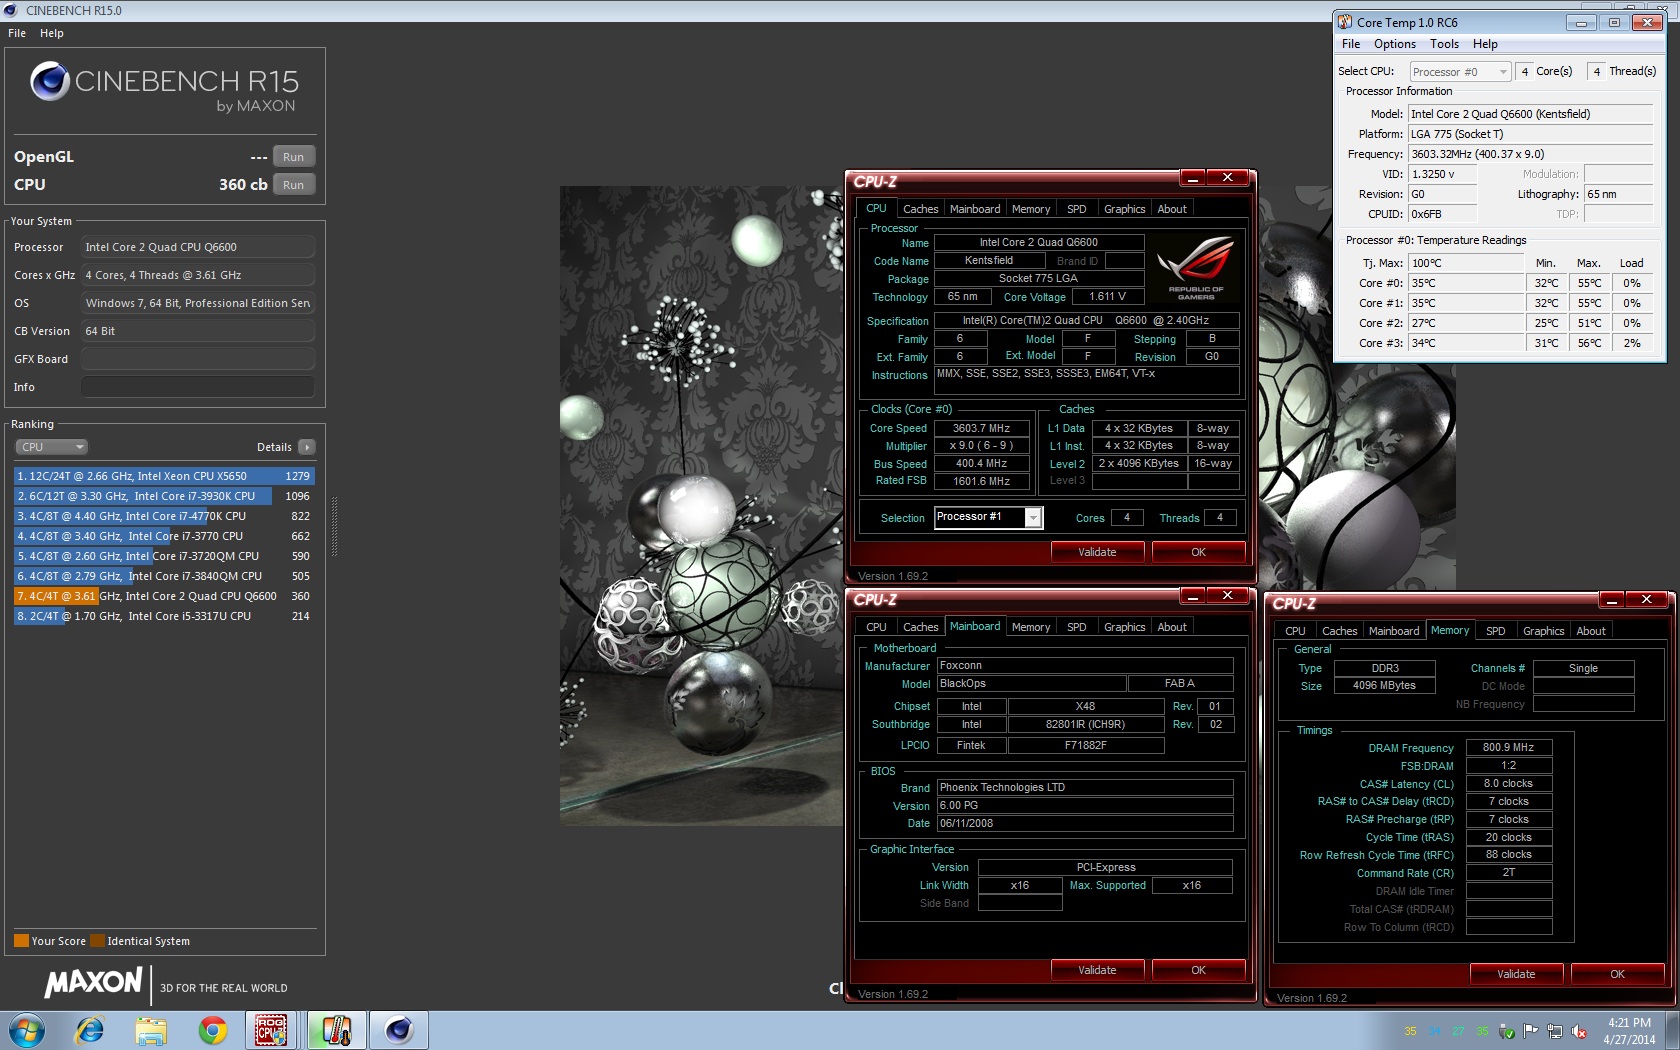Click Validate in the Memory CPU-Z window
This screenshot has height=1050, width=1680.
pos(1516,974)
